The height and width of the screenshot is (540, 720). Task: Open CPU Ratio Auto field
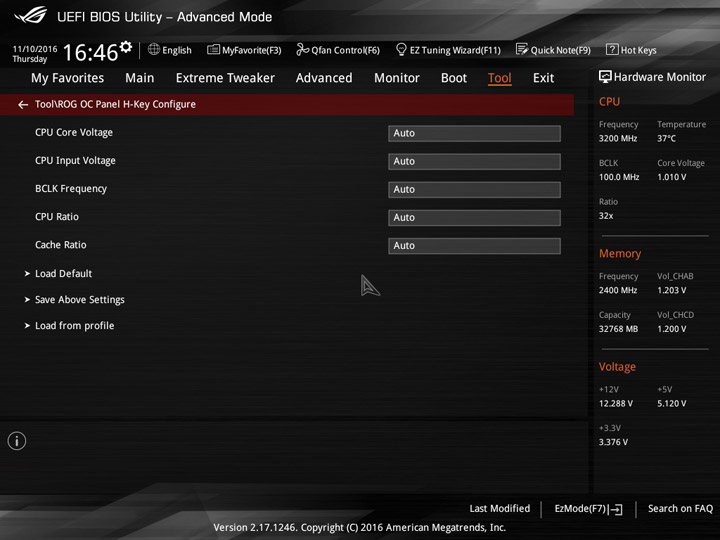click(x=474, y=218)
